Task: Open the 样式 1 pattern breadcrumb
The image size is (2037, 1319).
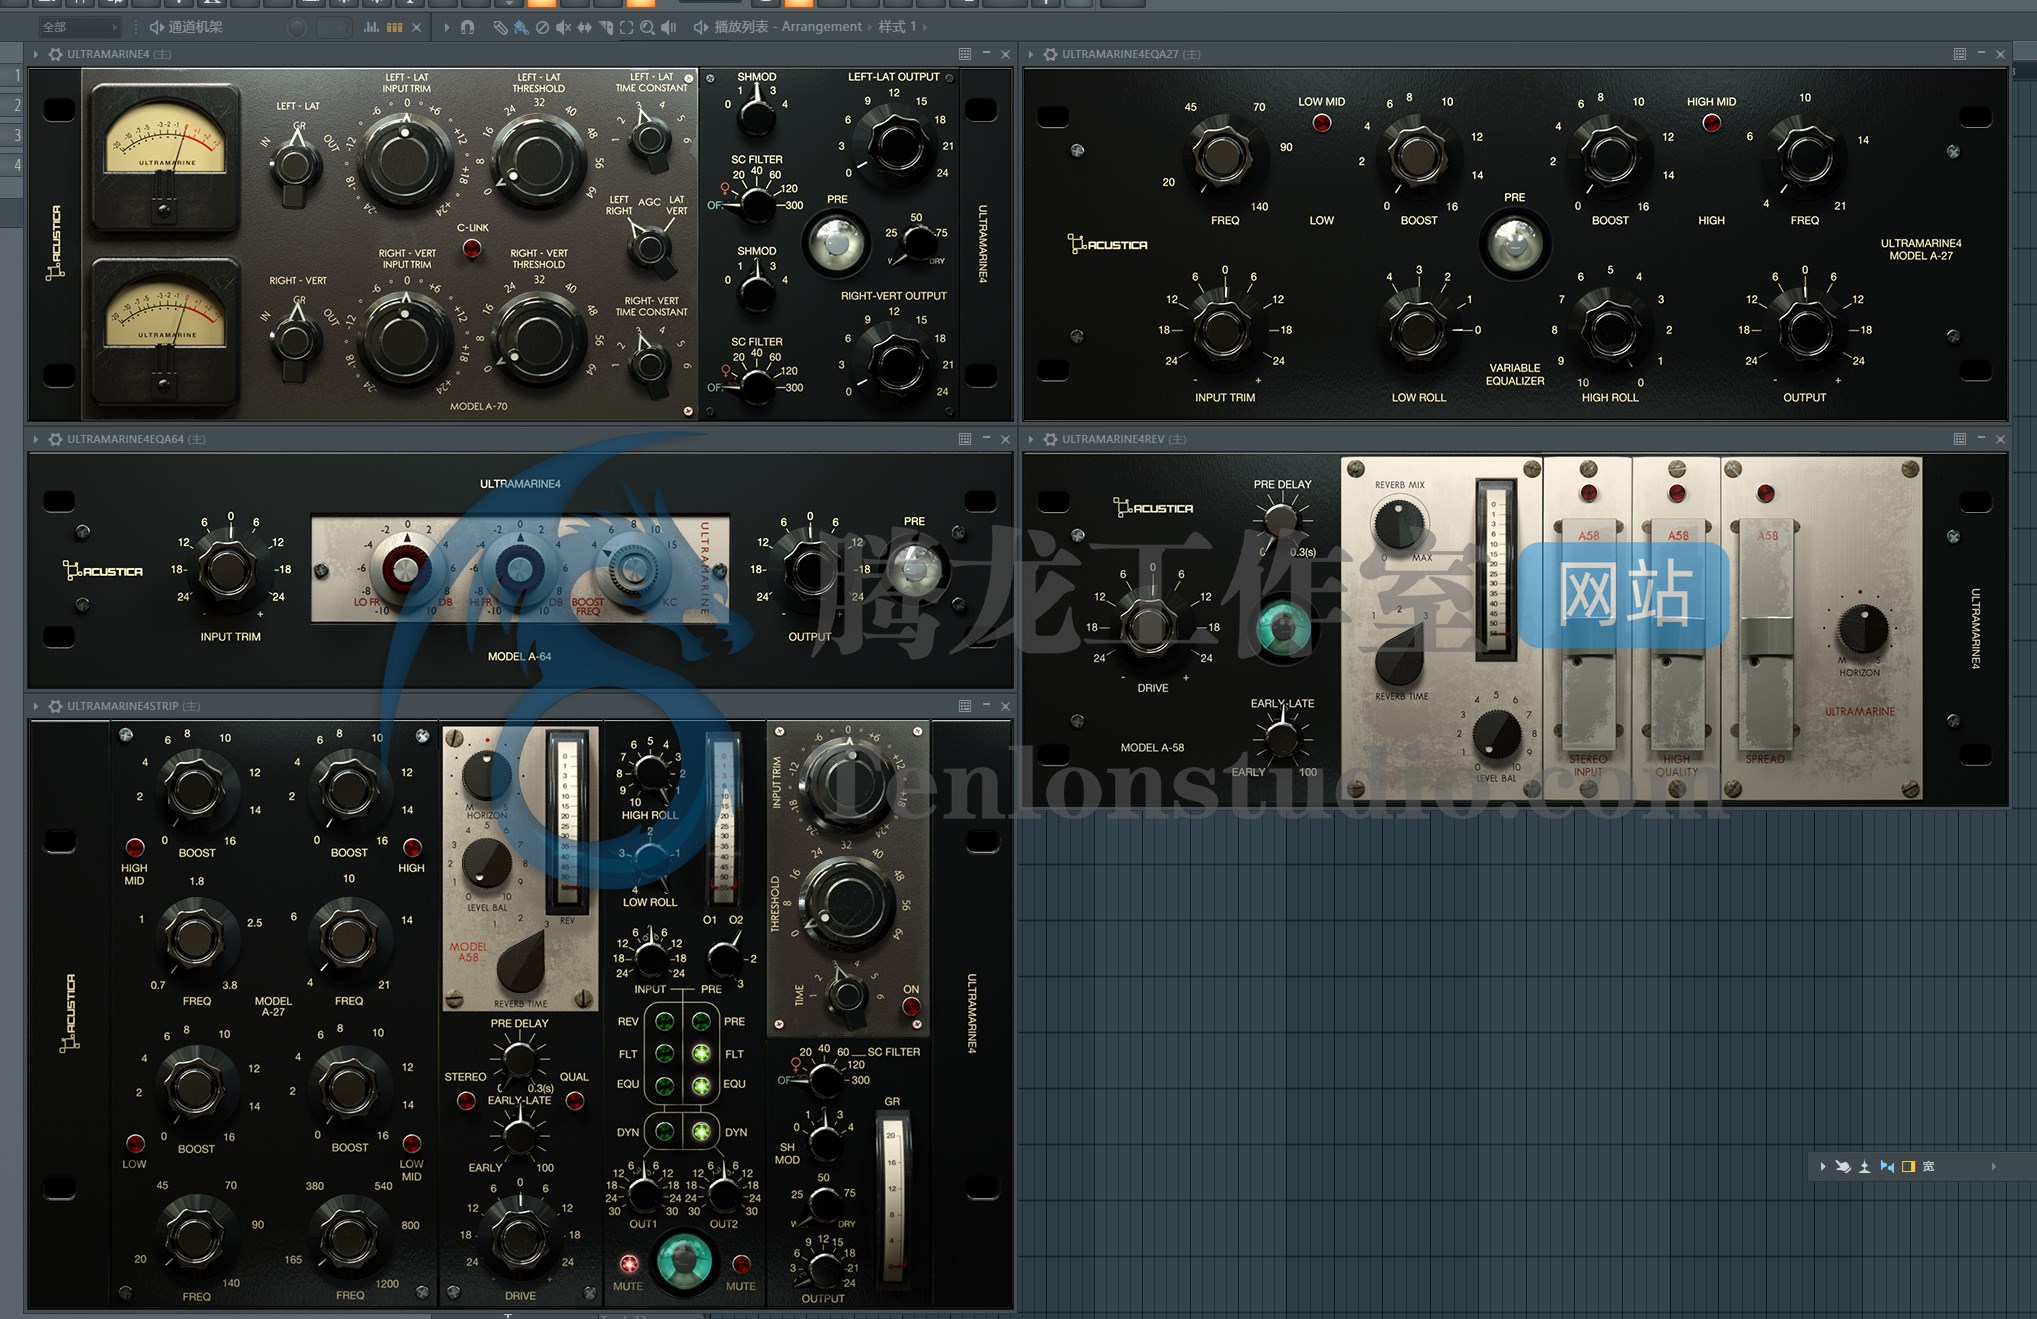Action: 897,27
